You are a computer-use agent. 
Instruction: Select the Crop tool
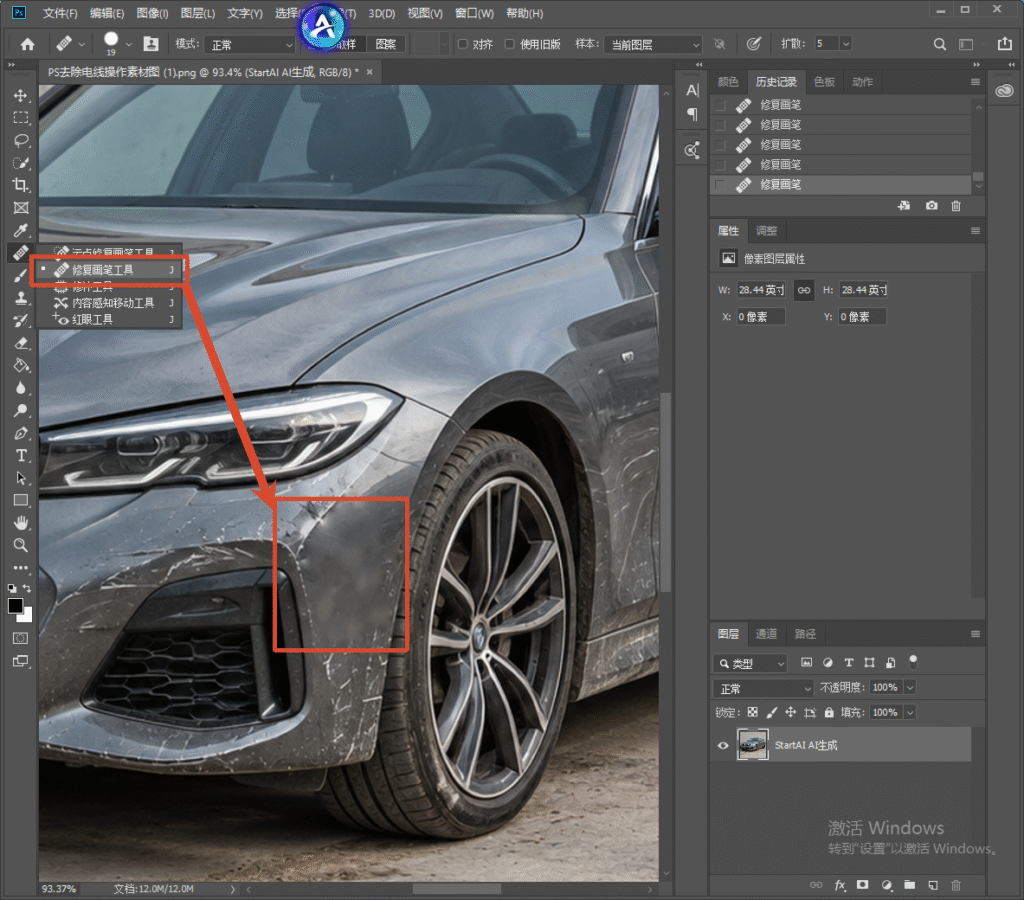[x=21, y=185]
